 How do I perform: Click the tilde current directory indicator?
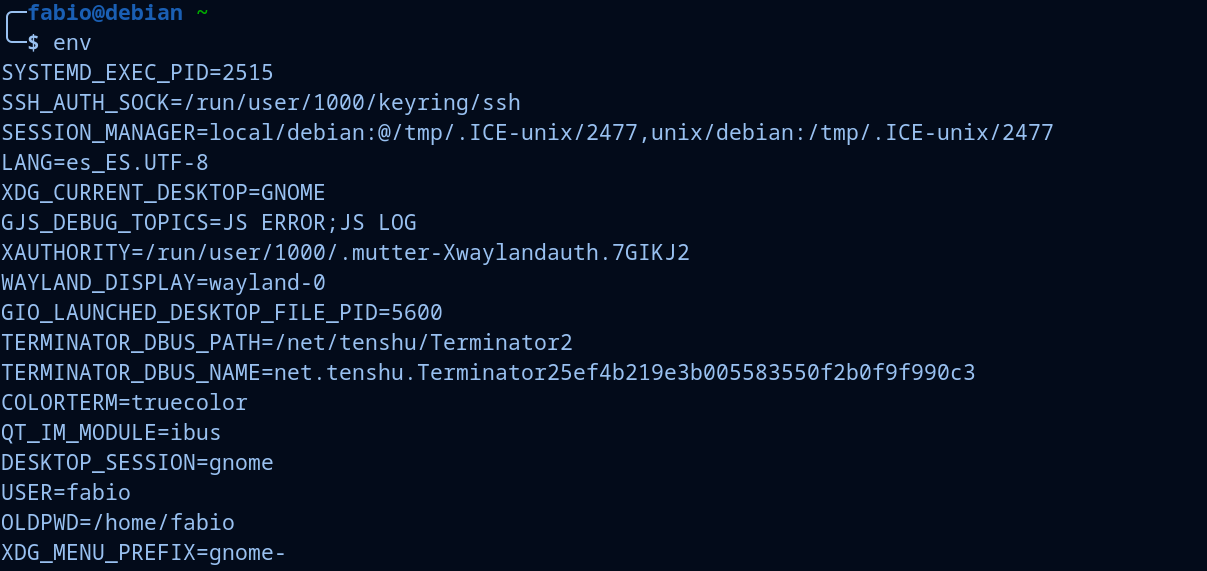pyautogui.click(x=203, y=13)
